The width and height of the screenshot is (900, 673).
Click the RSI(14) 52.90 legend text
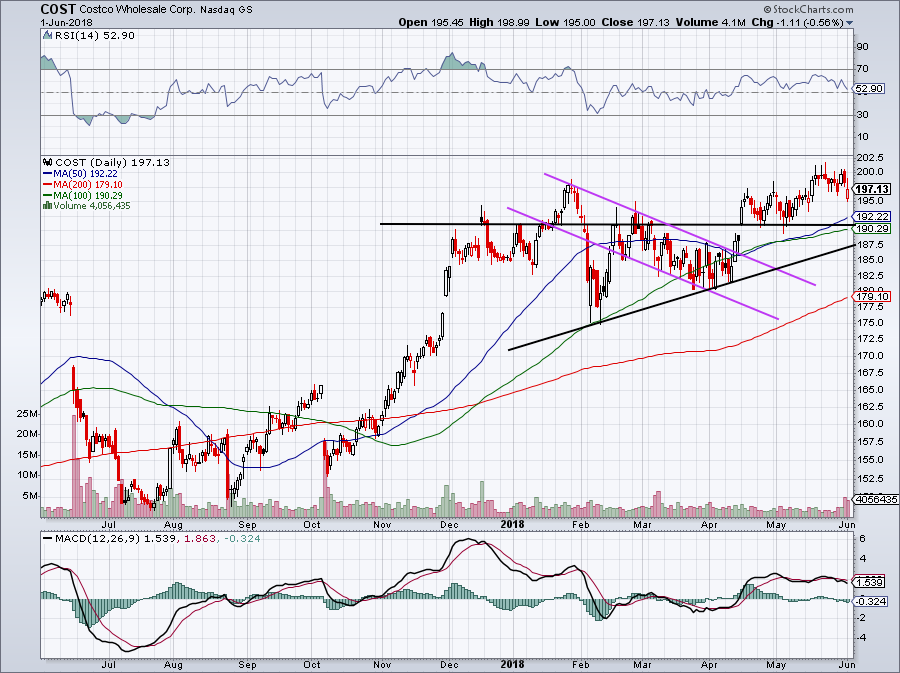tap(95, 36)
